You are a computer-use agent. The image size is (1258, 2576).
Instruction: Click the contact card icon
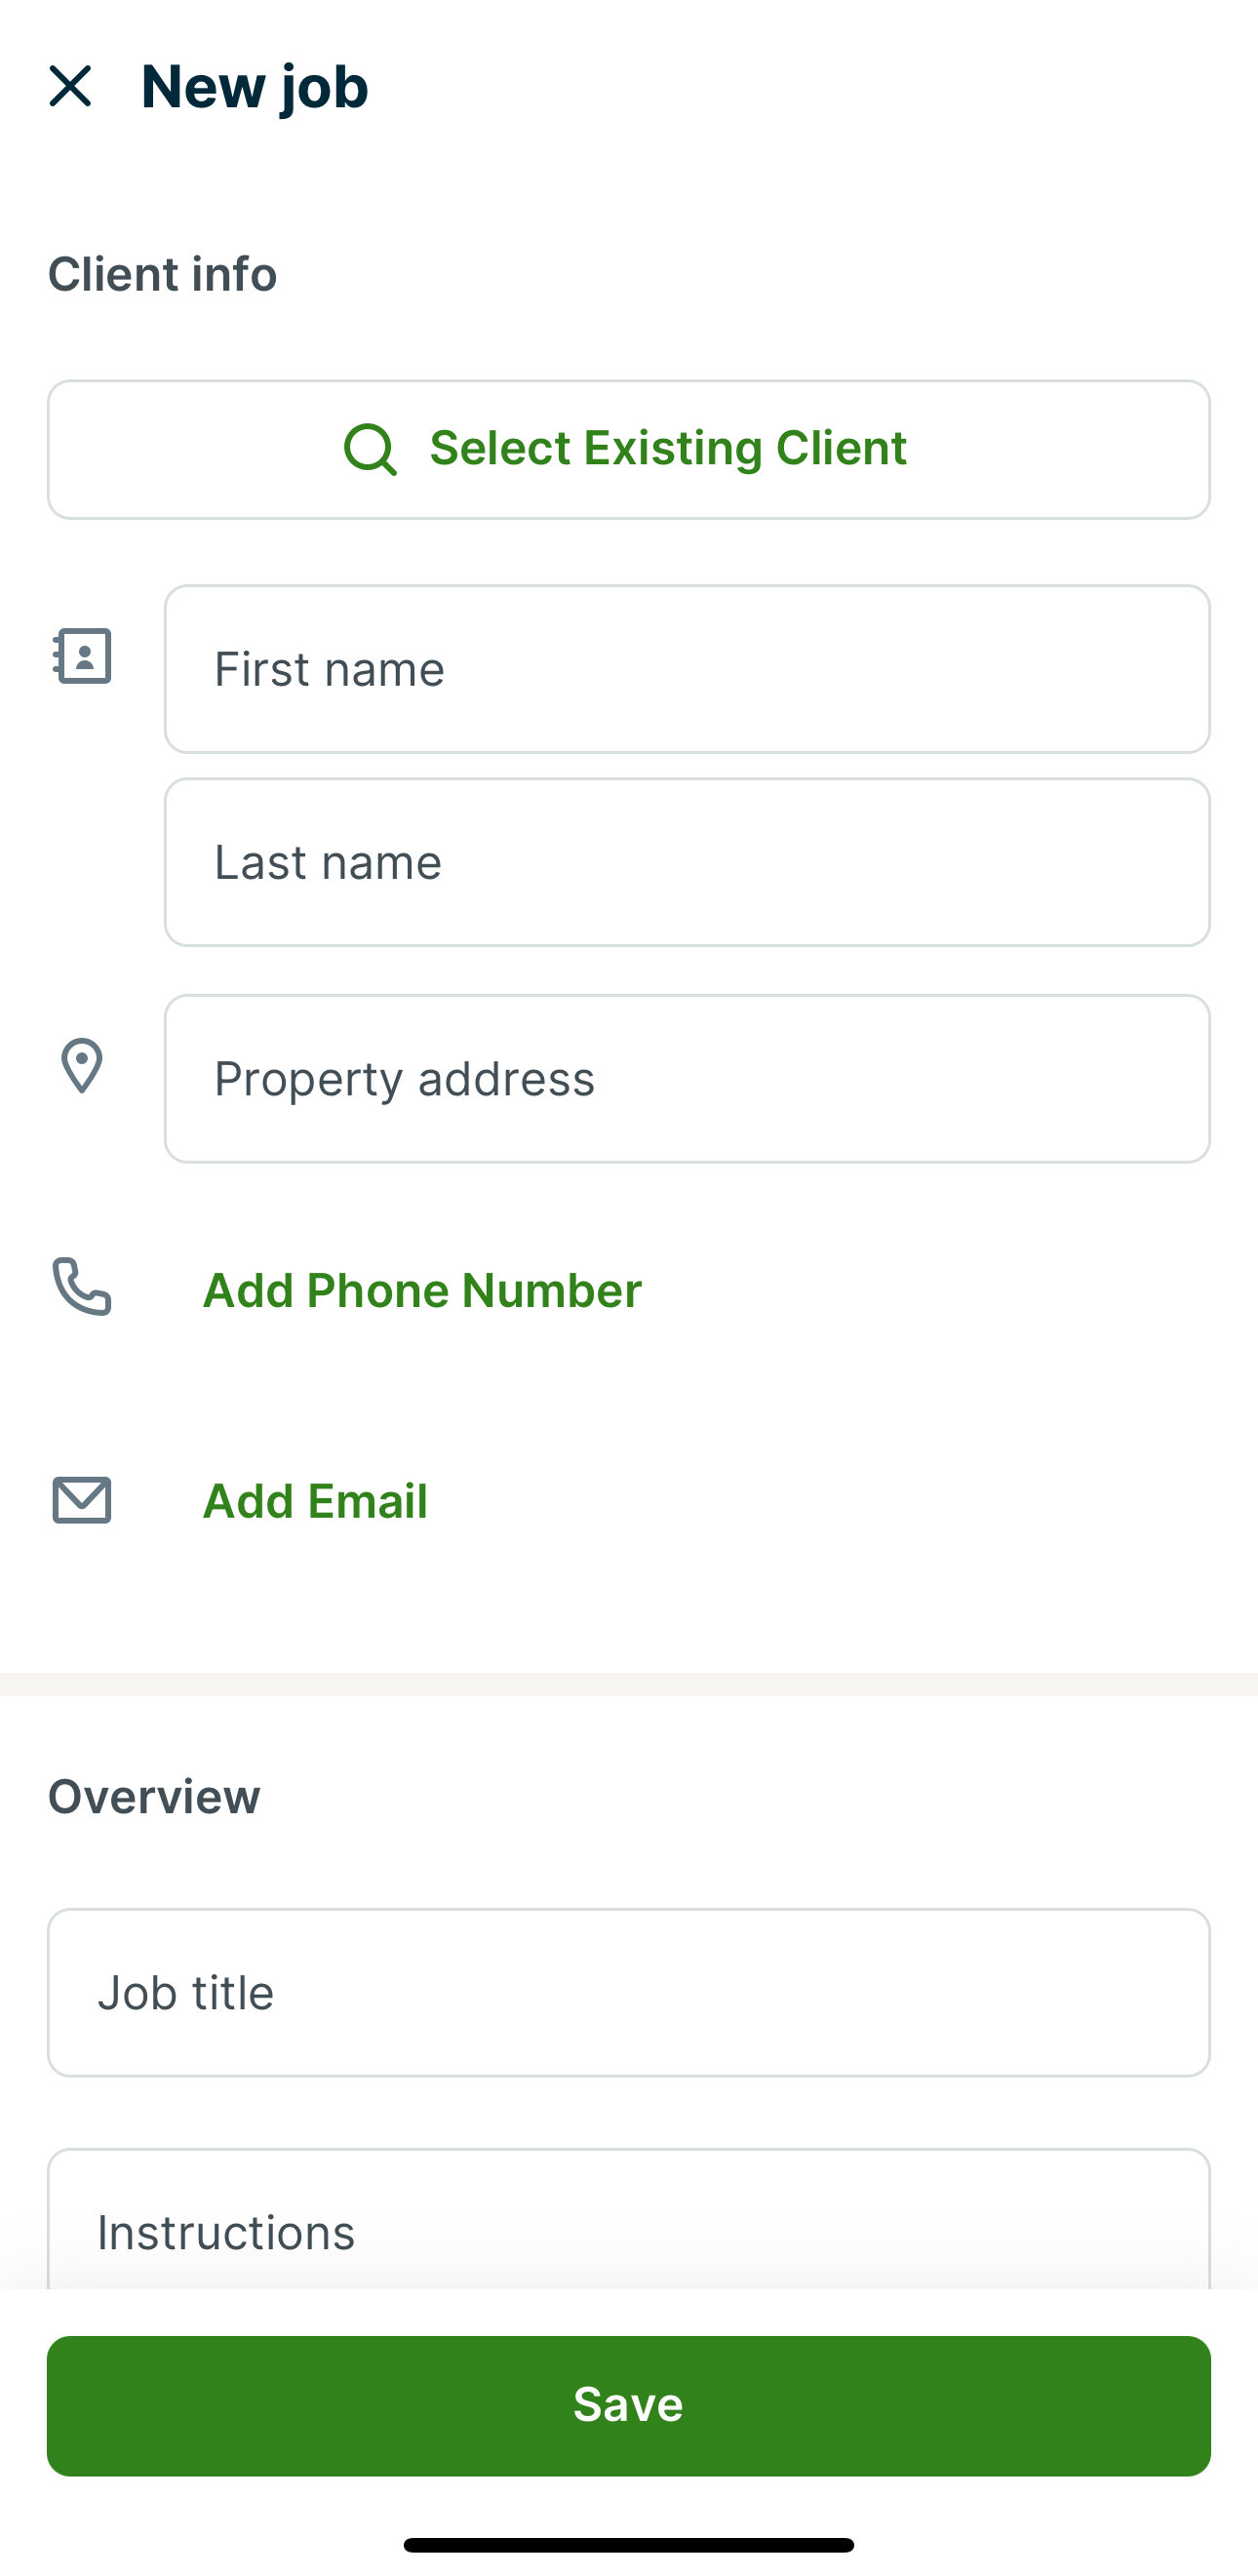coord(82,656)
